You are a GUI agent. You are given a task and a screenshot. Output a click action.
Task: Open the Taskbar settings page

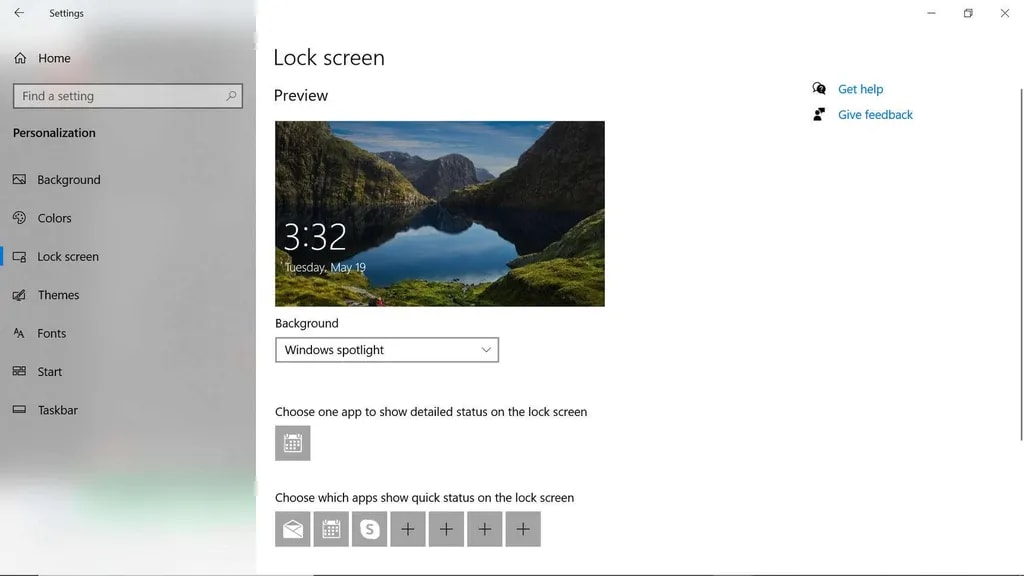(57, 410)
